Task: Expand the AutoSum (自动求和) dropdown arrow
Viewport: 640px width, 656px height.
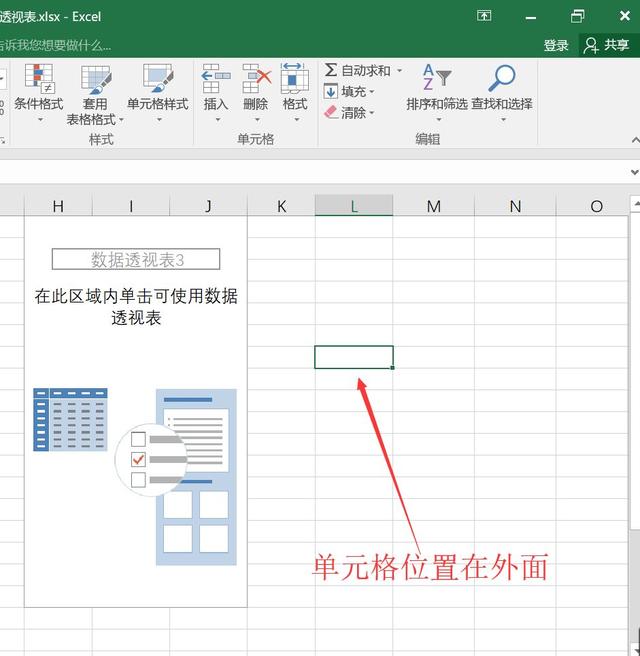Action: tap(399, 70)
